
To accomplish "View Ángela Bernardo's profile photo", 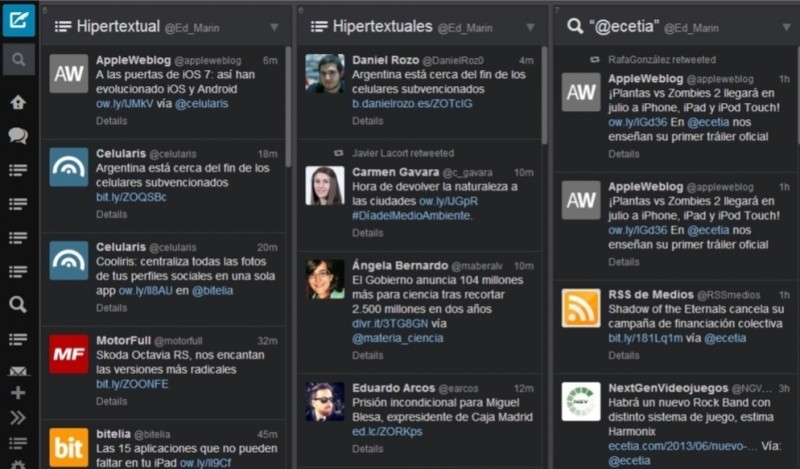I will point(325,279).
